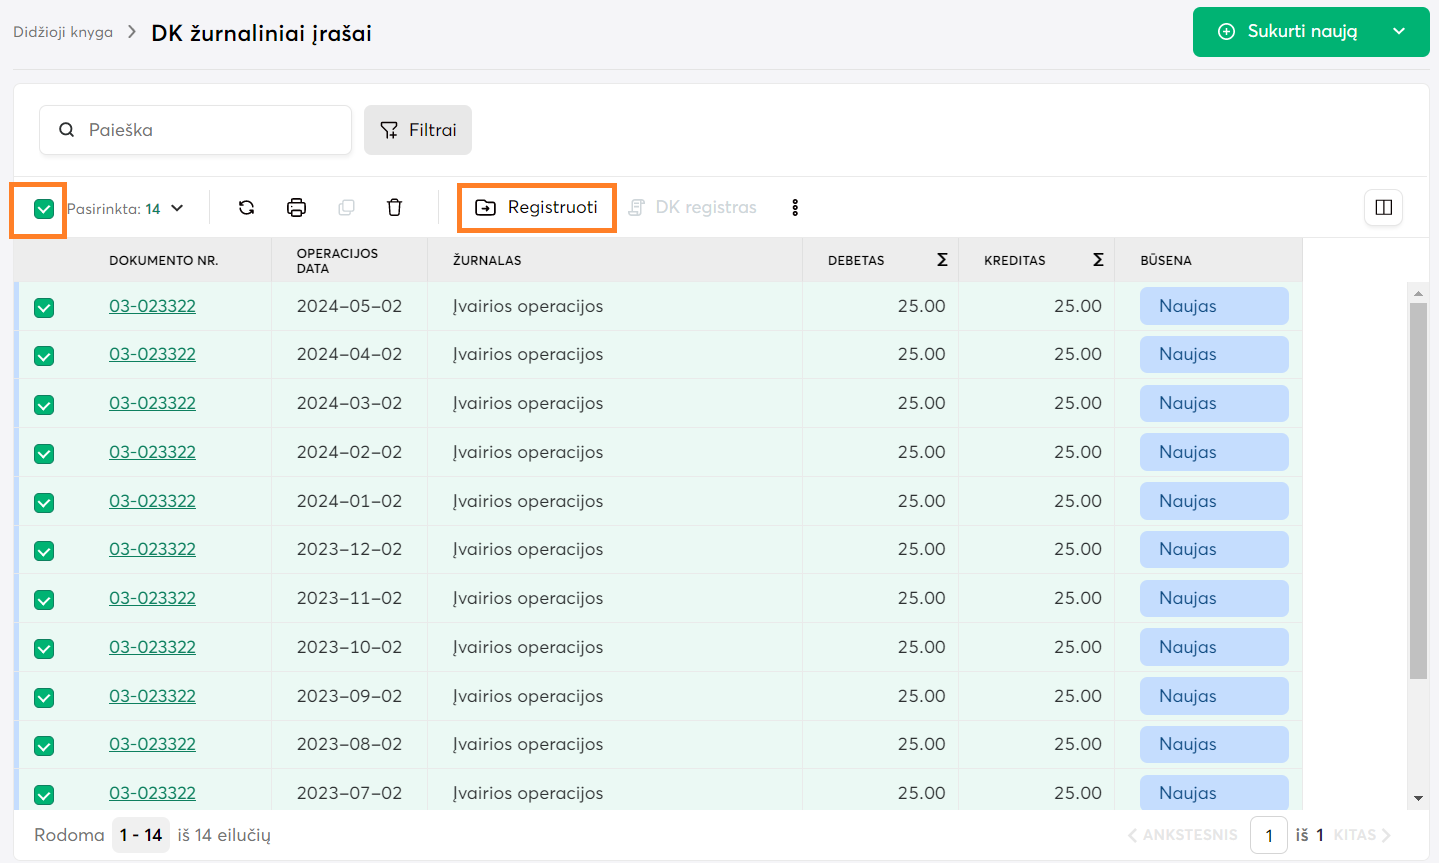Expand the Pasirinkta: 14 dropdown

[177, 209]
